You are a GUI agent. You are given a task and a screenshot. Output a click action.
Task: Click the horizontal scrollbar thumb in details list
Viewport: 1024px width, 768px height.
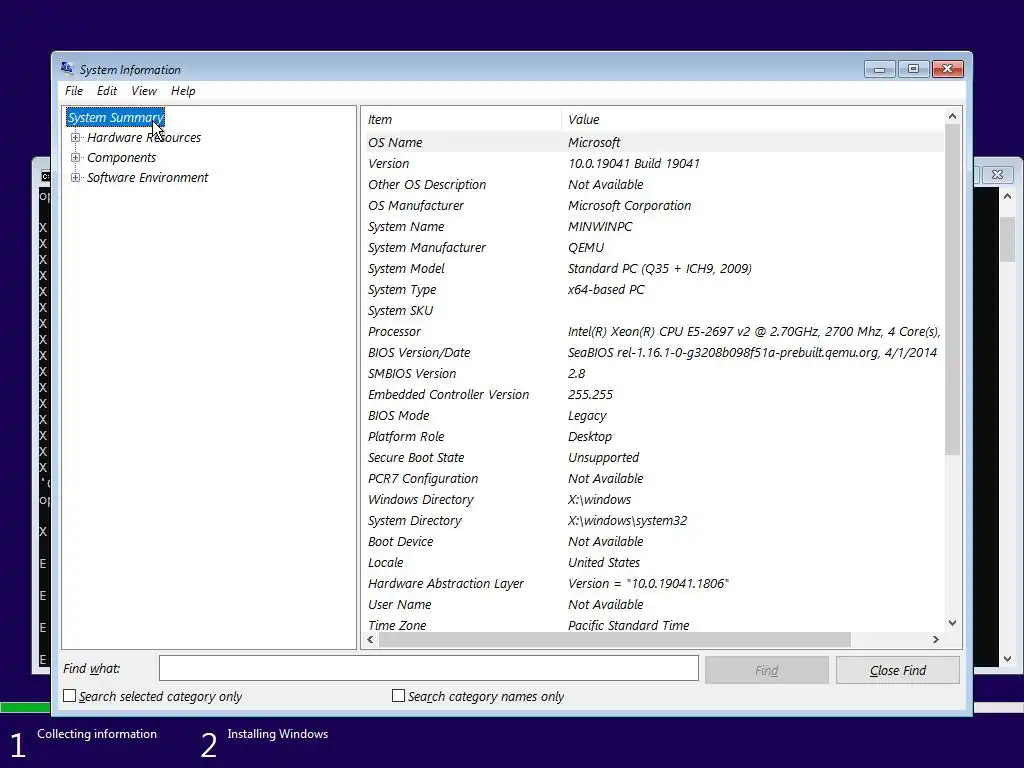coord(615,639)
